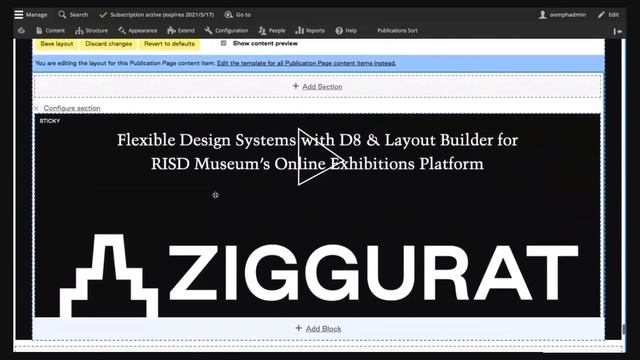The height and width of the screenshot is (360, 640).
Task: Open the Go to icon
Action: click(x=229, y=15)
